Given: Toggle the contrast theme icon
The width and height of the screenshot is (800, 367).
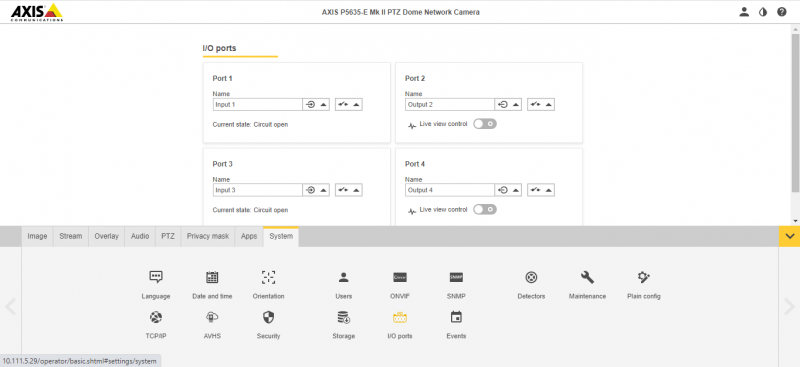Looking at the screenshot, I should [x=763, y=12].
